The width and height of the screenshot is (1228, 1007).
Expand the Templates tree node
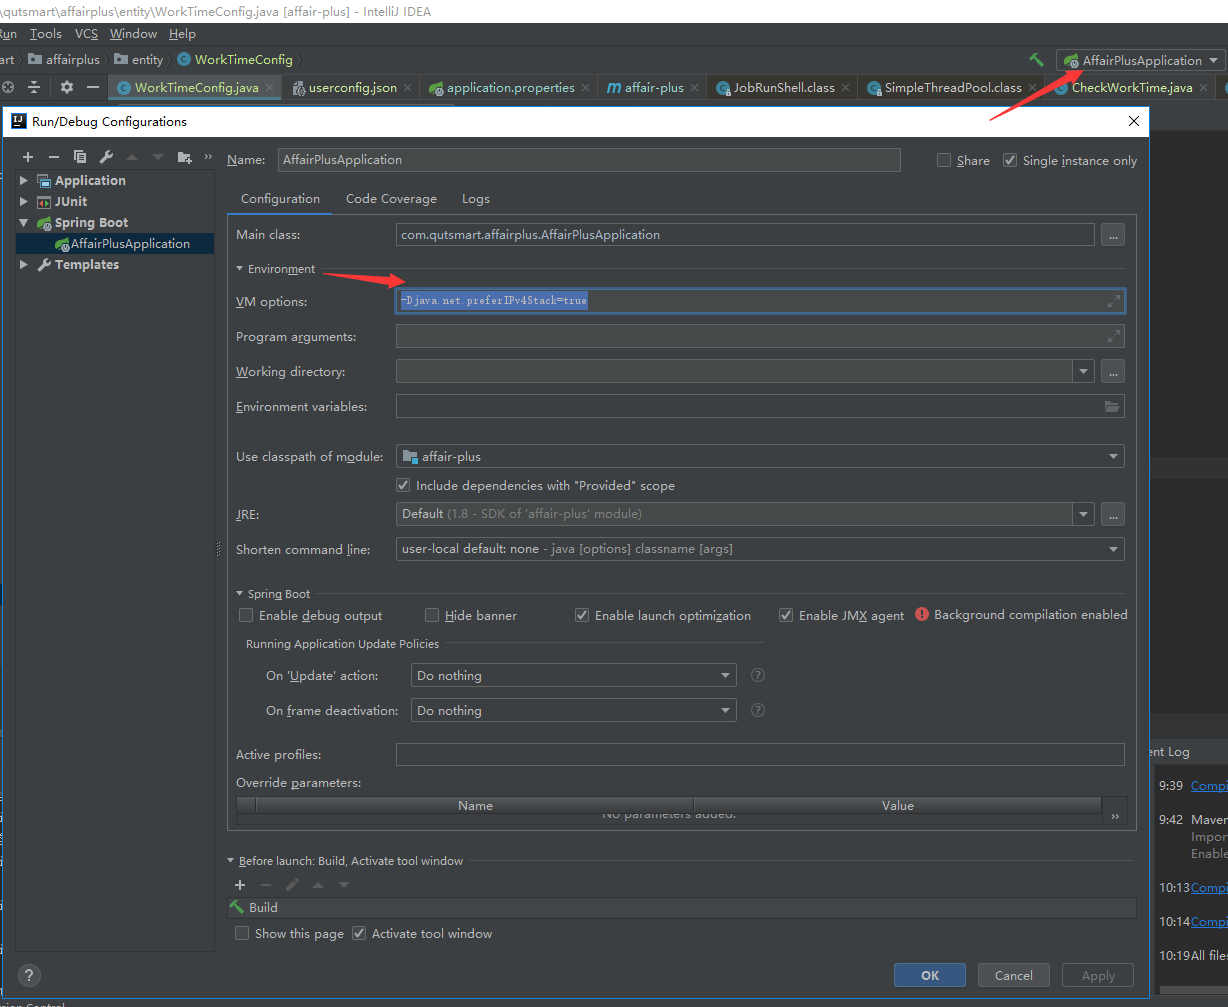(24, 264)
